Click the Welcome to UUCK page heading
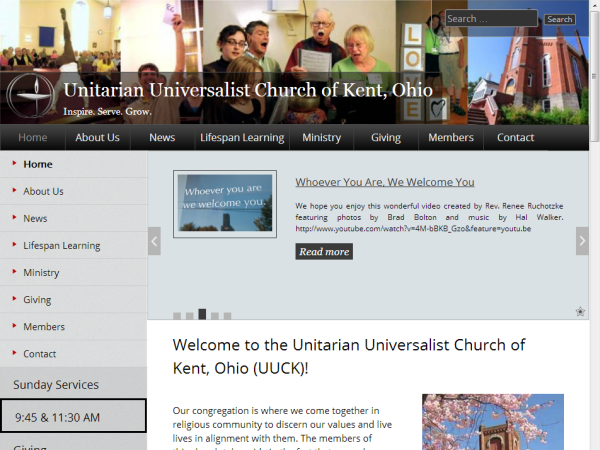The width and height of the screenshot is (600, 450). [349, 357]
